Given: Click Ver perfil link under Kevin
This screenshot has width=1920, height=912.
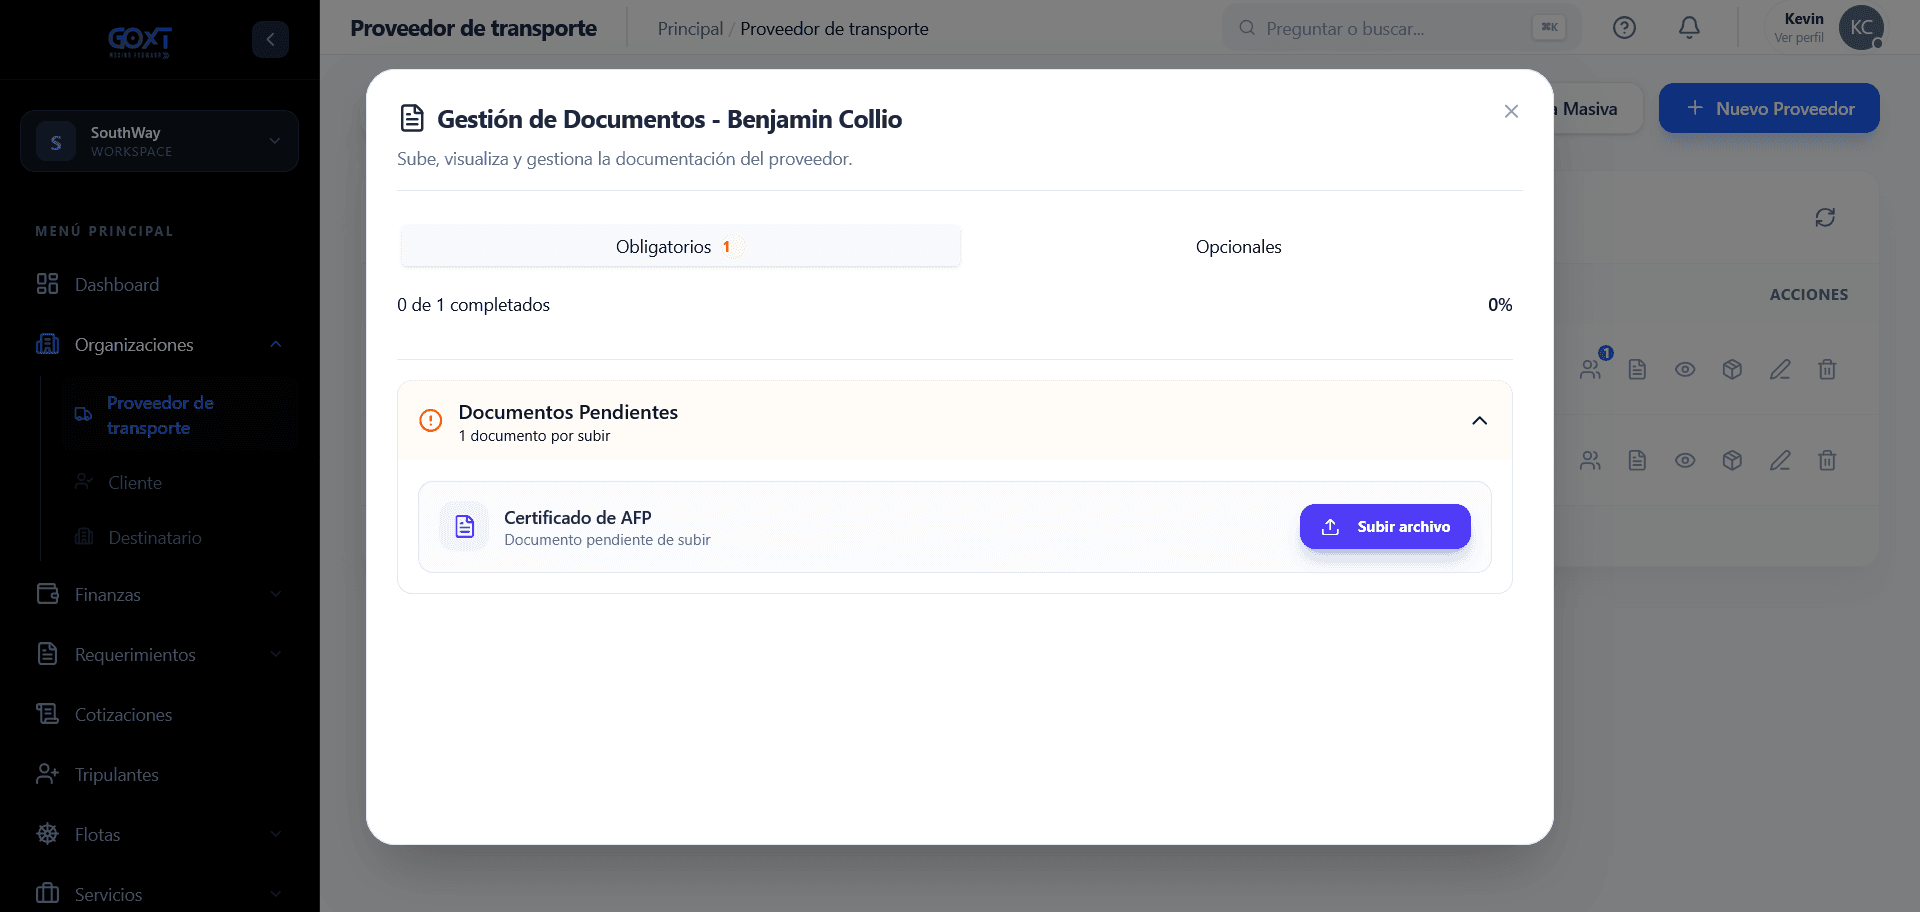Looking at the screenshot, I should point(1798,38).
